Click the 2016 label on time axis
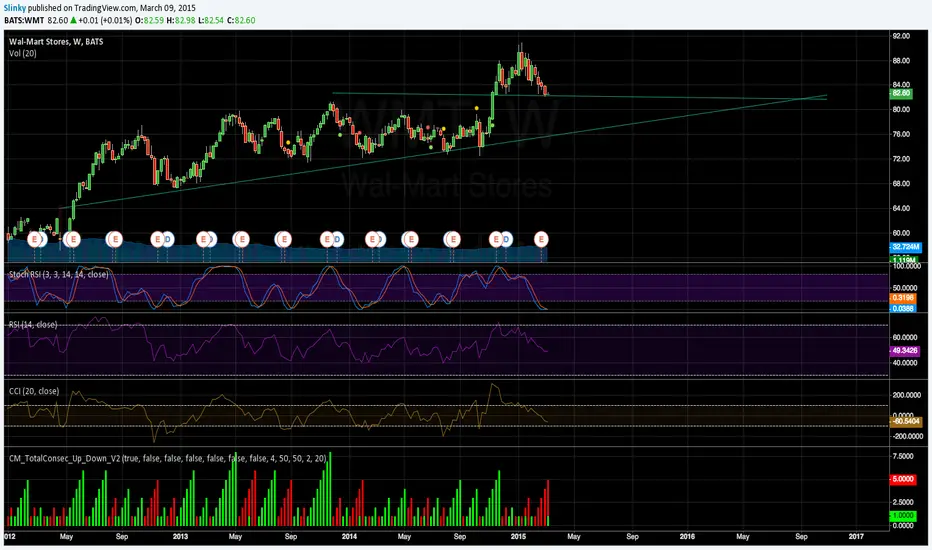Screen dimensions: 932x550 click(687, 536)
